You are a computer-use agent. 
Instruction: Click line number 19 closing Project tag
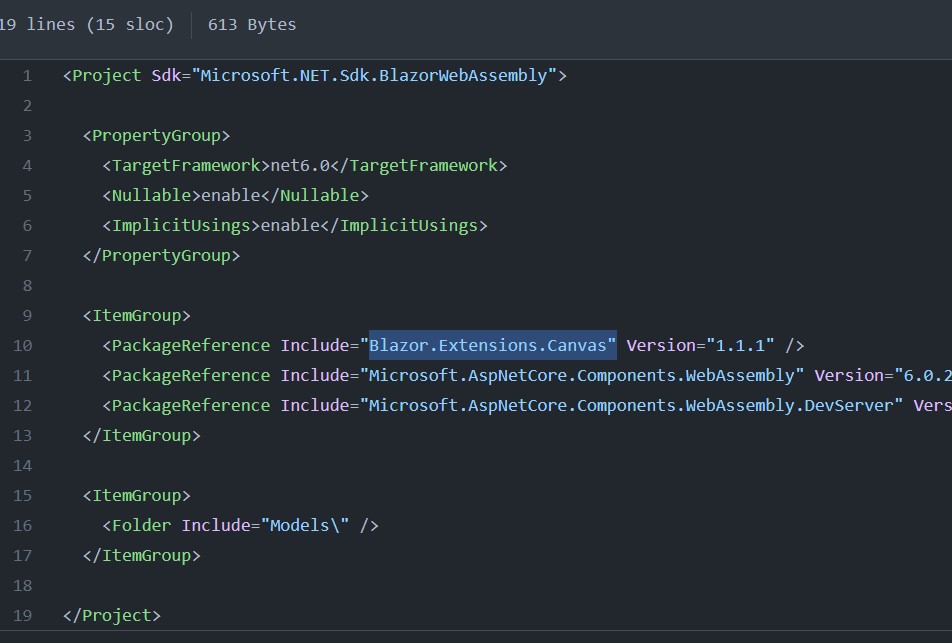pos(22,616)
